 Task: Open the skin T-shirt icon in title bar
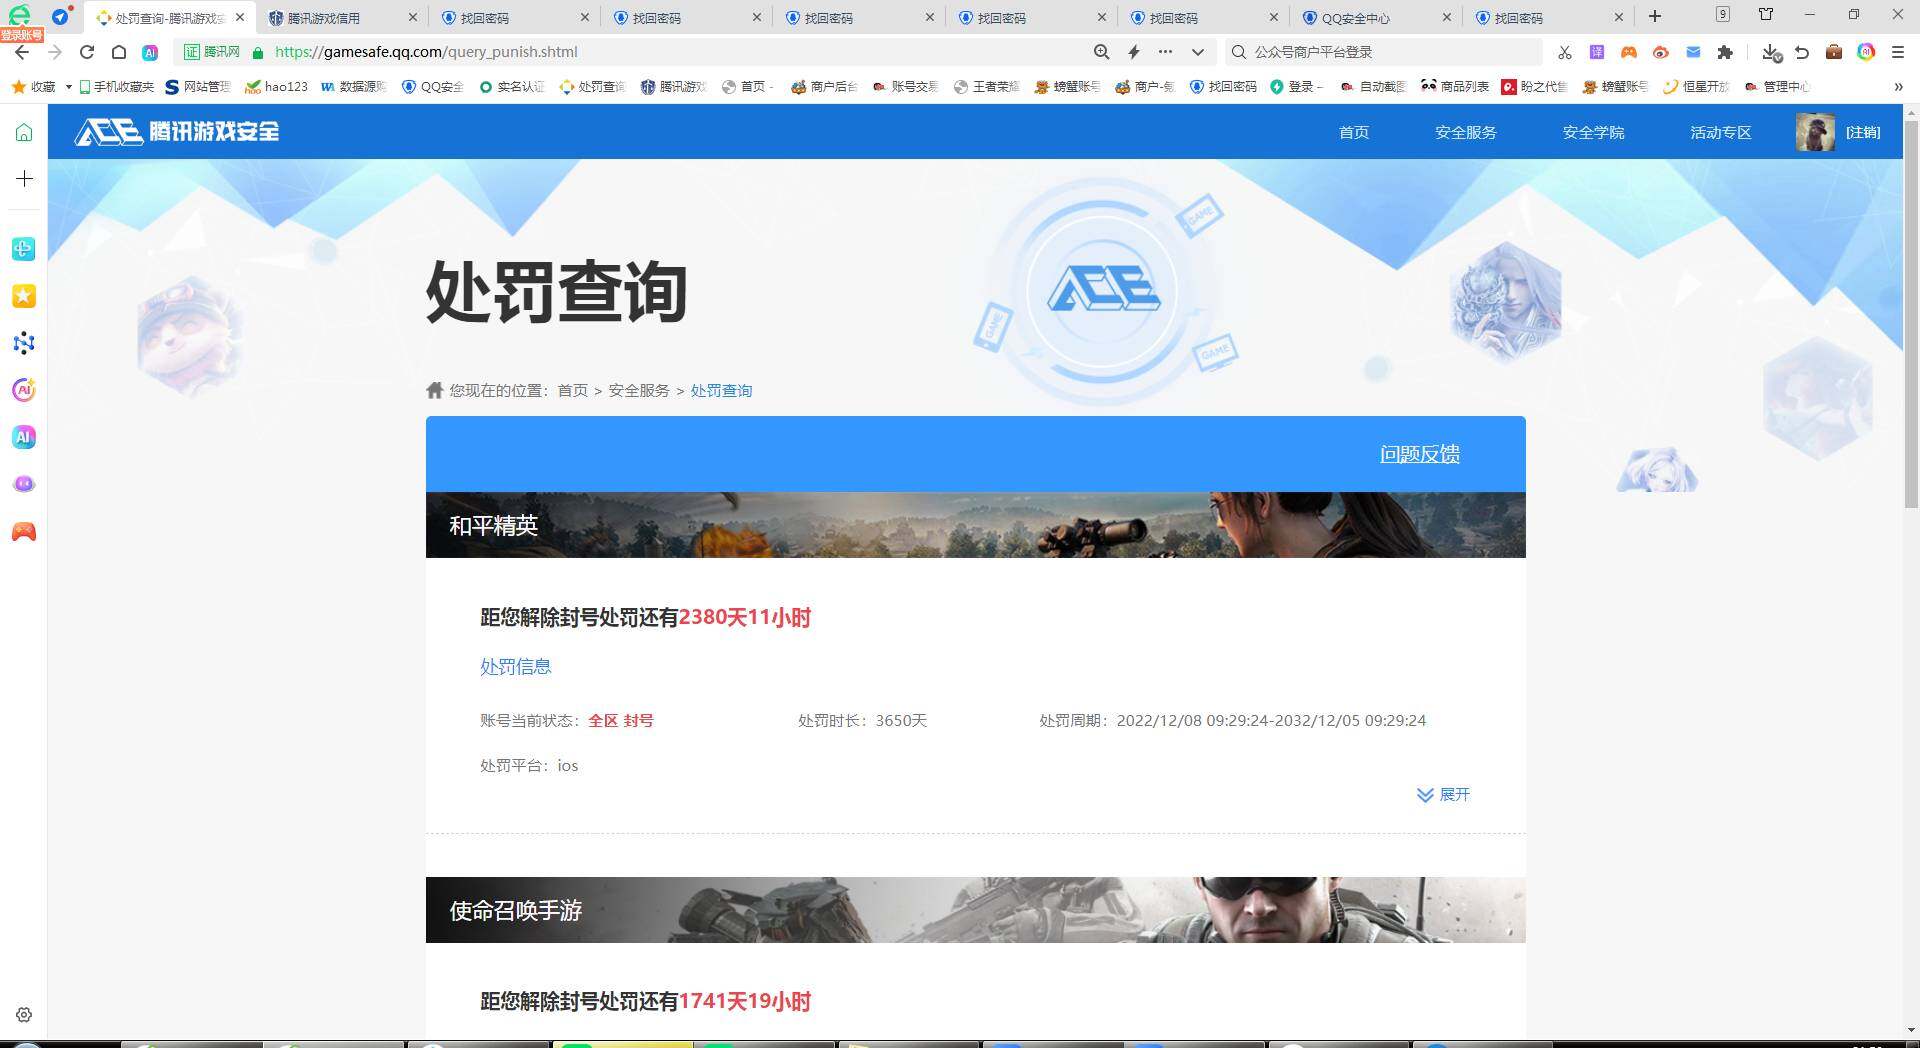(x=1766, y=15)
